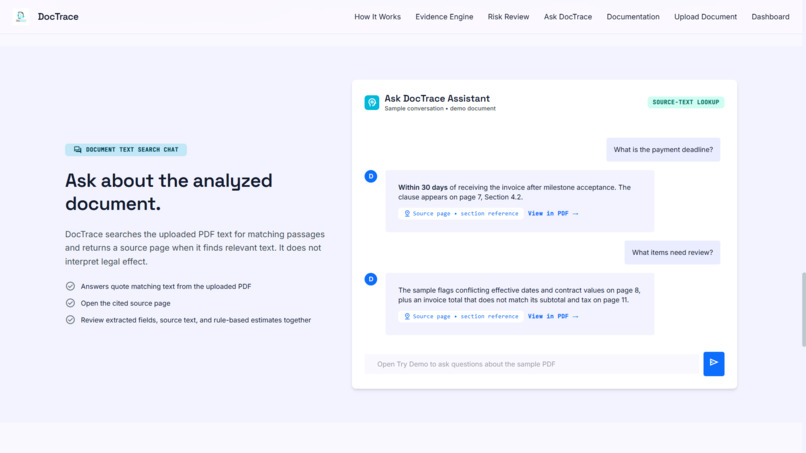
Task: Click the SOURCE-TEXT LOOKUP badge
Action: (x=686, y=102)
